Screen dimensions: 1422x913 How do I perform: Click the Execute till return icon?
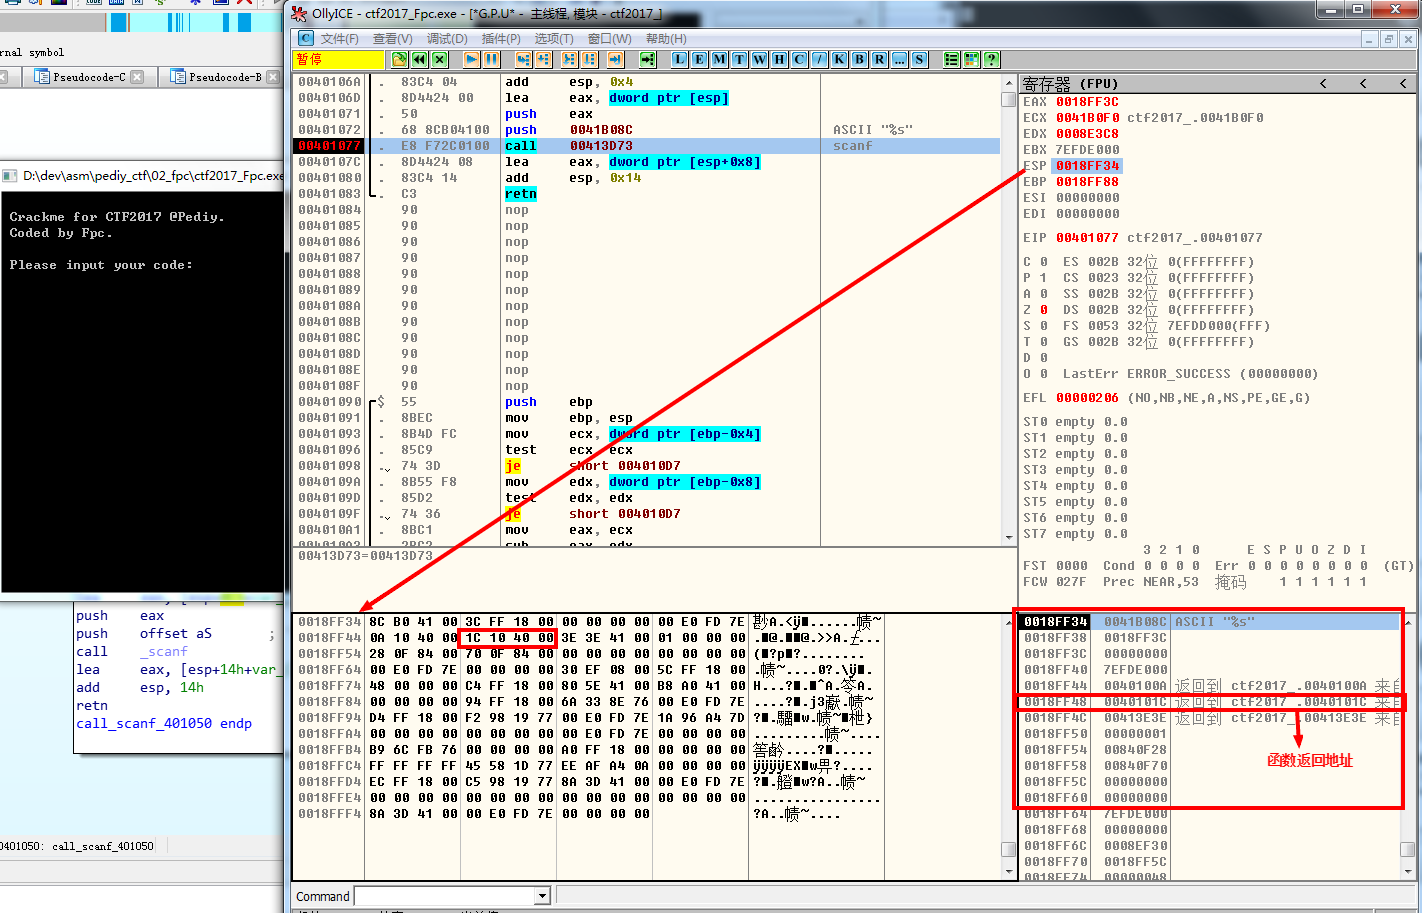616,59
